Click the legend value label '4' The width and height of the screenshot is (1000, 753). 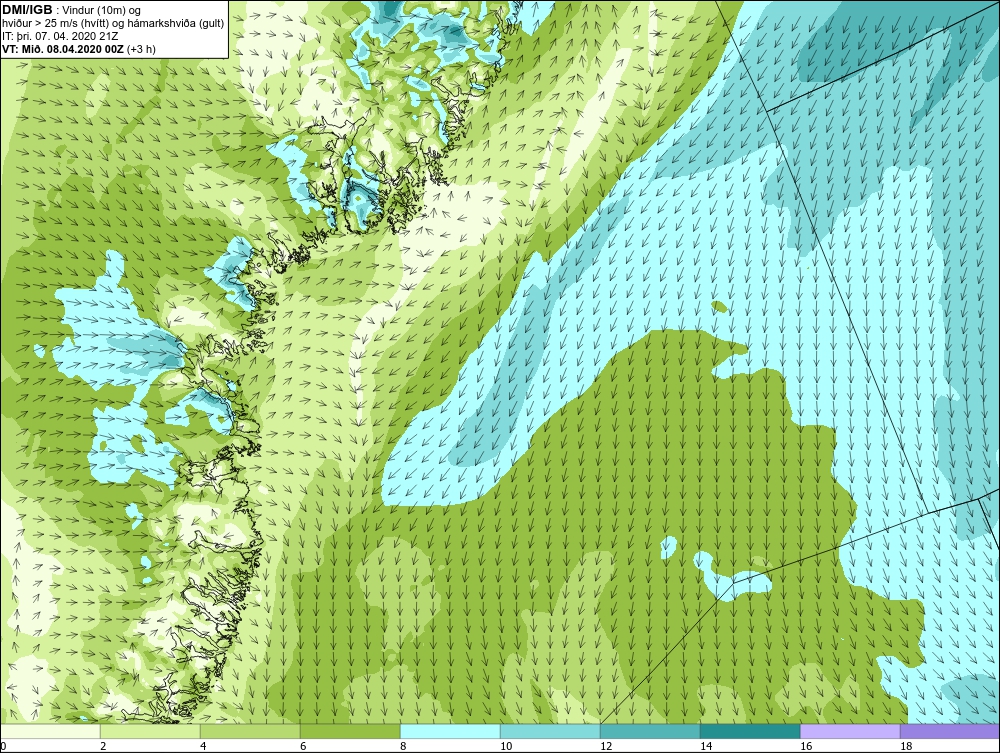203,746
